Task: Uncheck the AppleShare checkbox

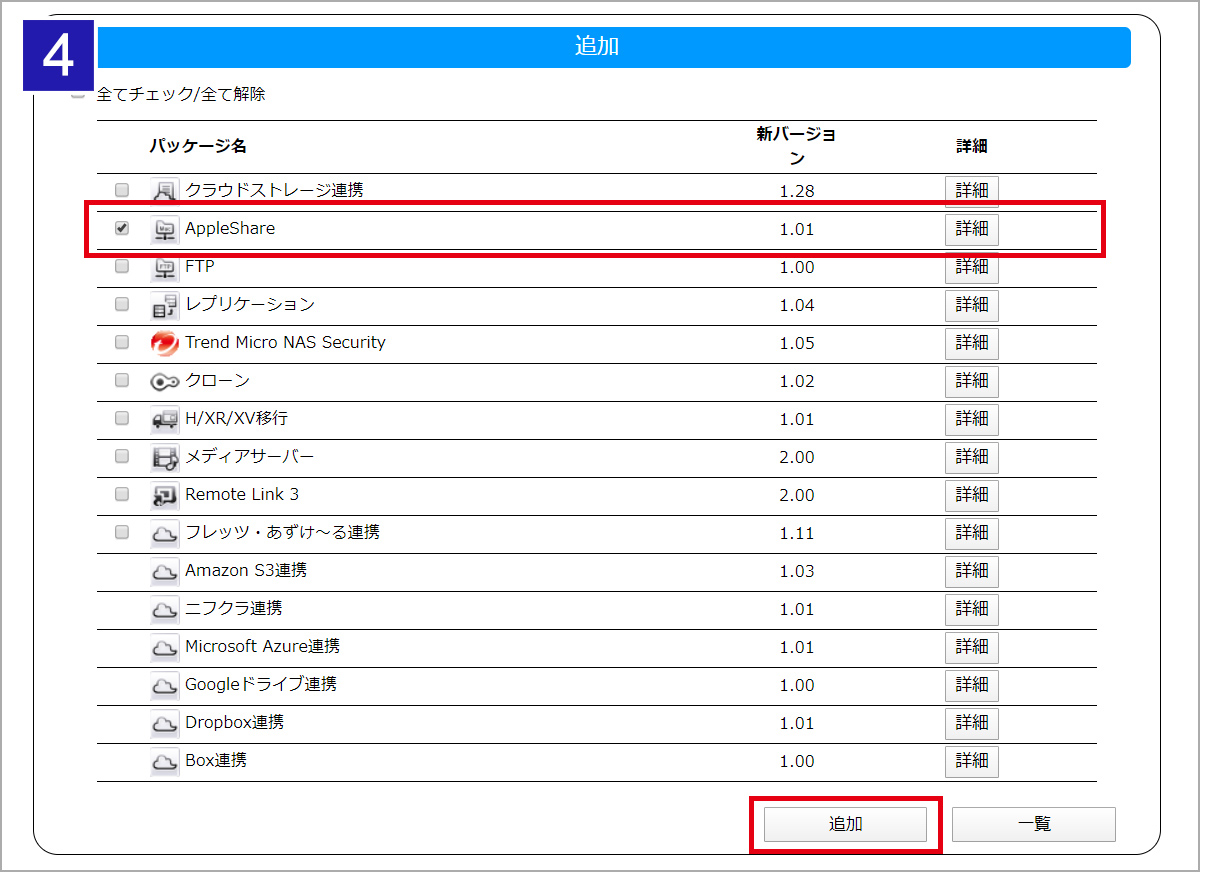Action: point(122,228)
